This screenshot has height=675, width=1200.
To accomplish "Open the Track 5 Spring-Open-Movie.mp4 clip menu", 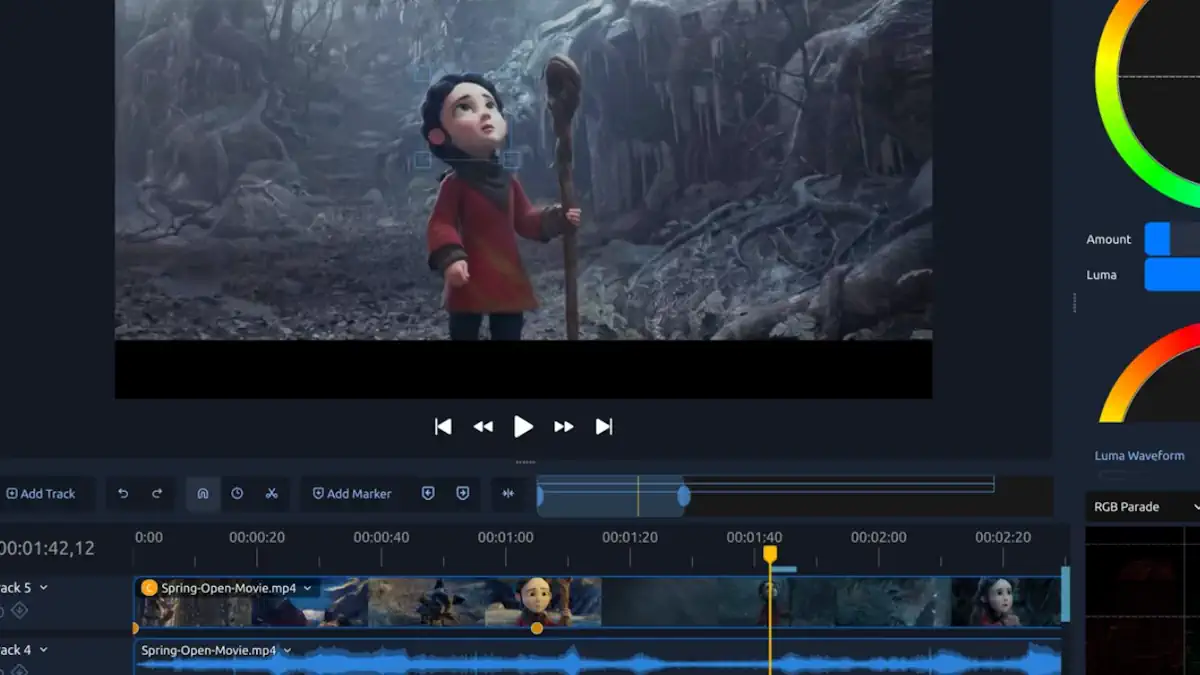I will pyautogui.click(x=308, y=589).
